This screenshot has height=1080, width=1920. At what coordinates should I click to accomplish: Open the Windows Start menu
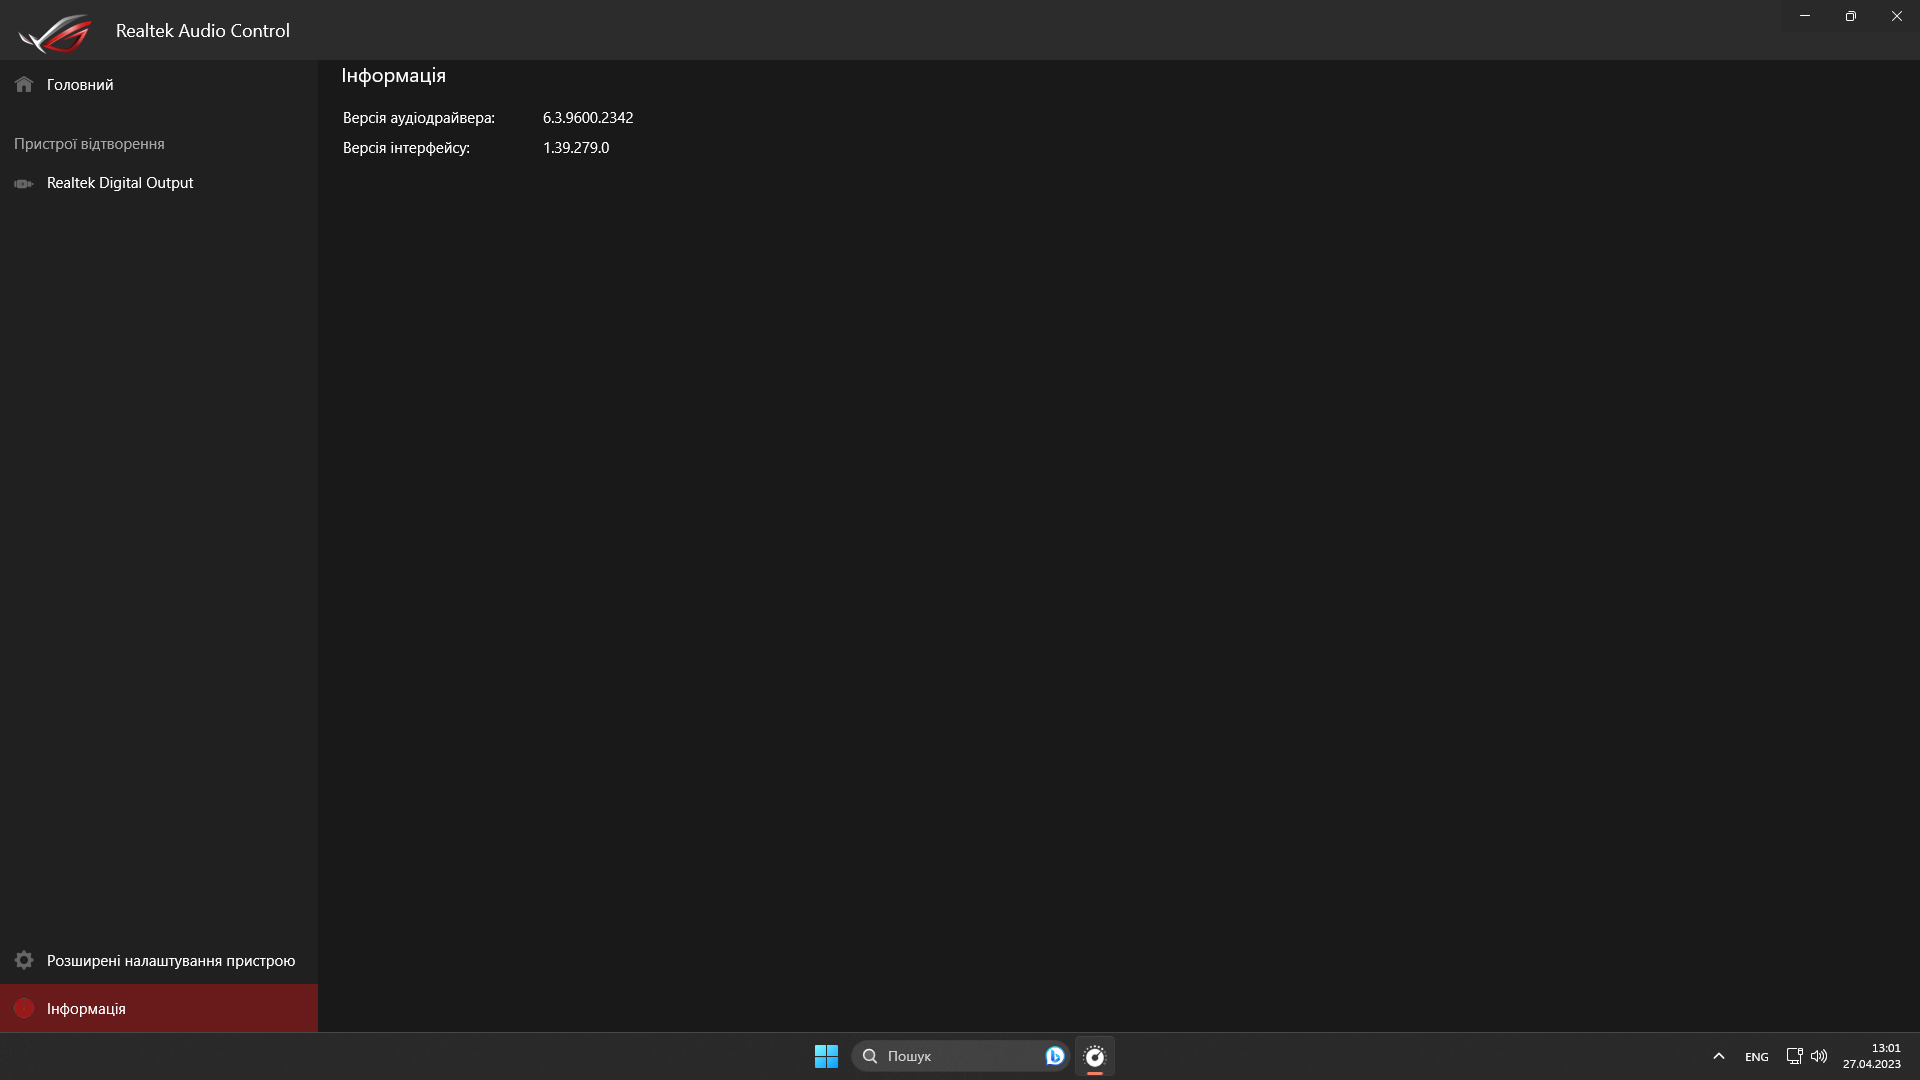tap(826, 1056)
